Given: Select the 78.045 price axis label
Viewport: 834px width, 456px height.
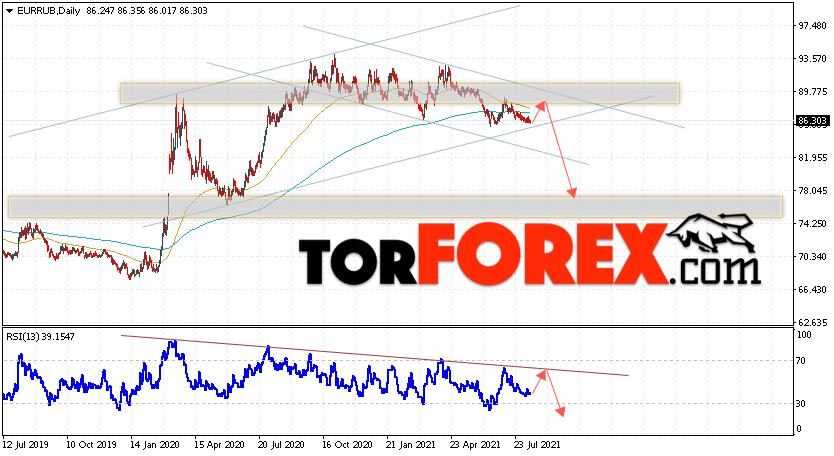Looking at the screenshot, I should click(812, 190).
